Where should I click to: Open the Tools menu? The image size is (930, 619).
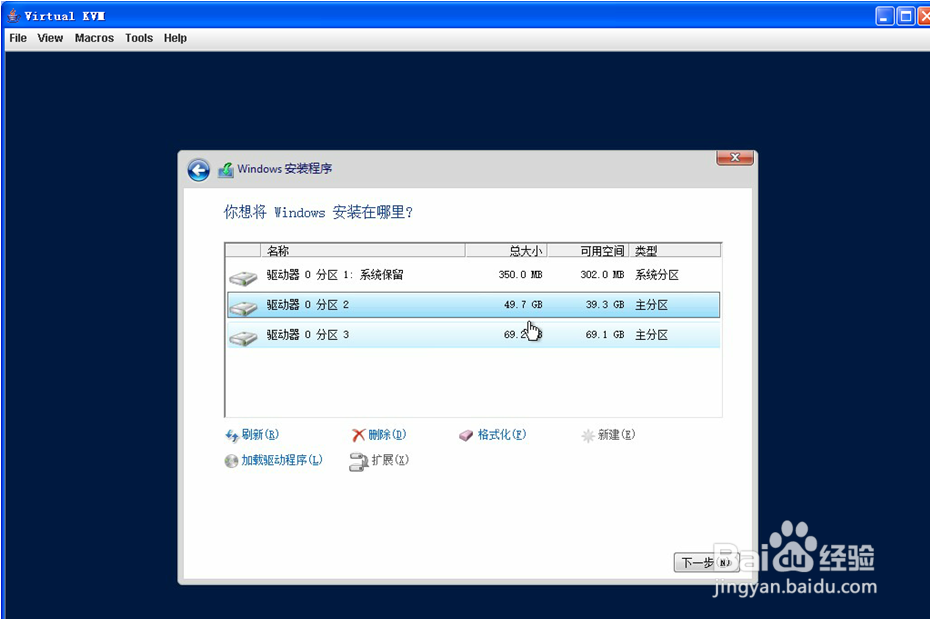[138, 38]
